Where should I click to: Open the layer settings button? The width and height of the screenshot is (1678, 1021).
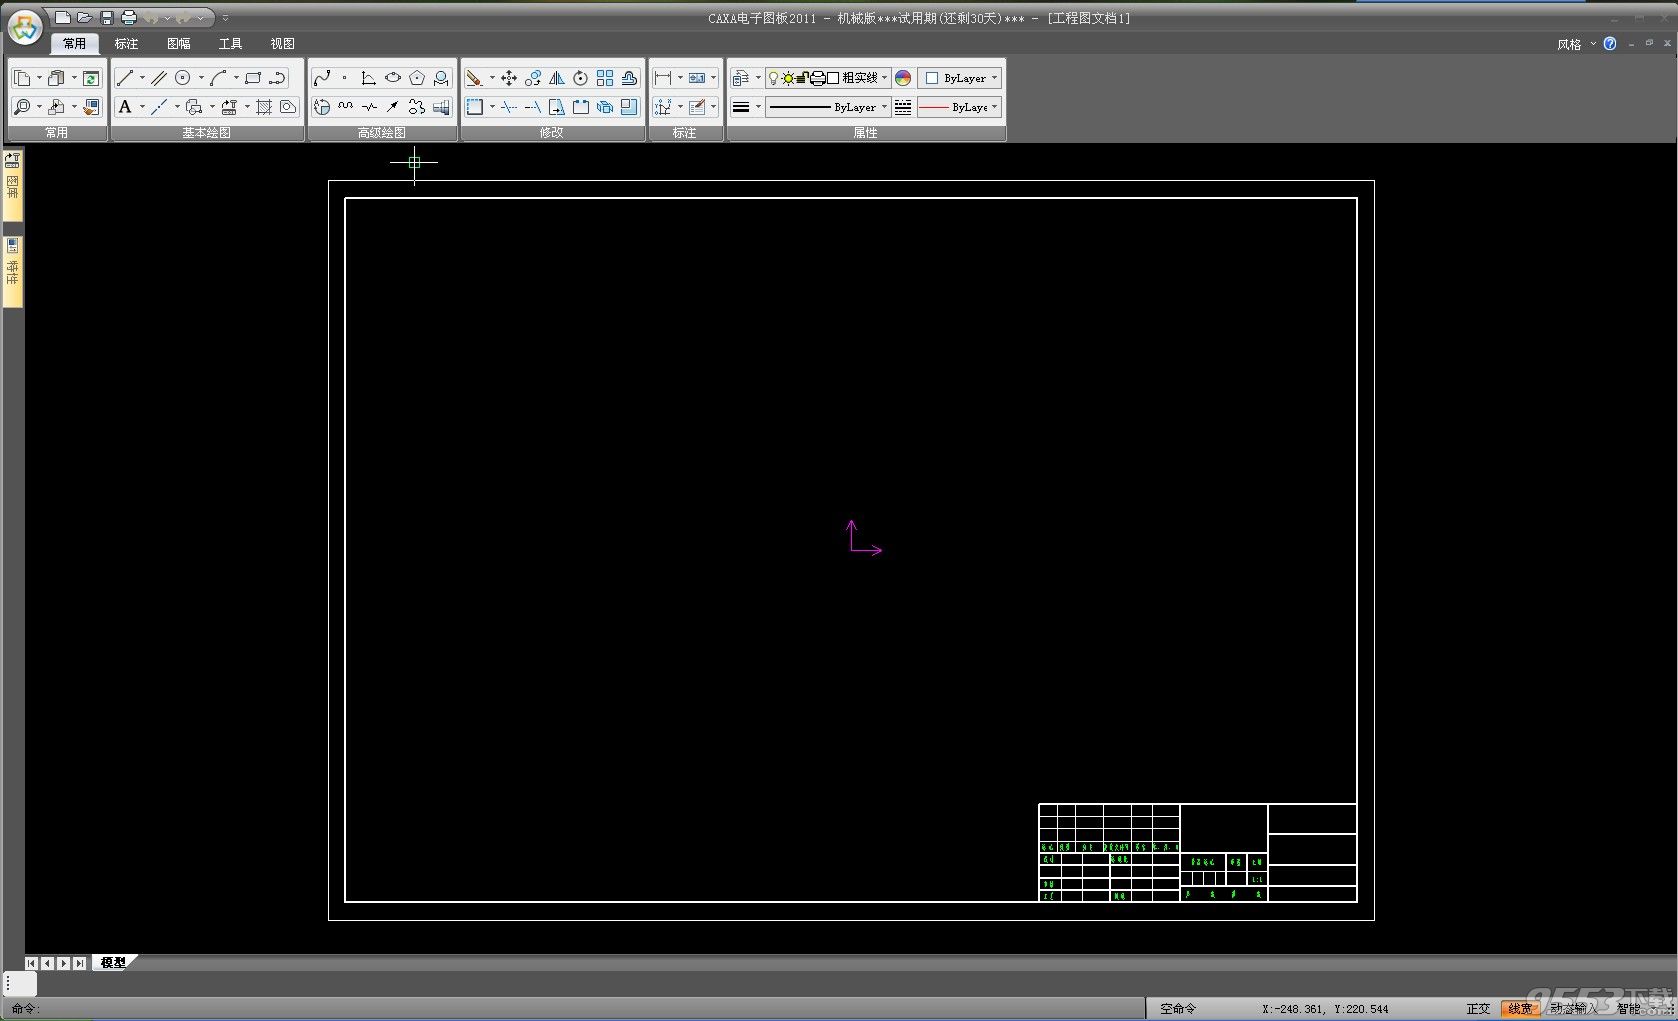740,78
